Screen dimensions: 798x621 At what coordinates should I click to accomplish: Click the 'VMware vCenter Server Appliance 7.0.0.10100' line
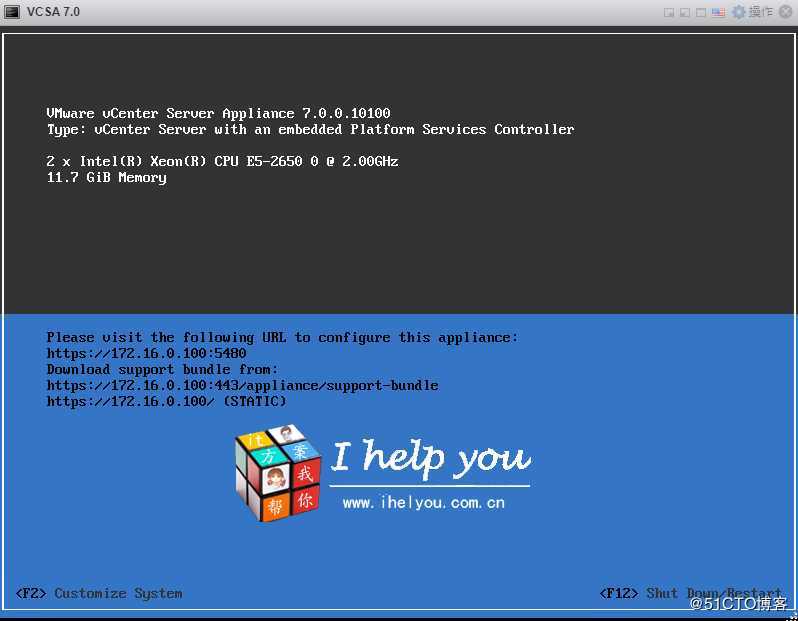(x=218, y=113)
